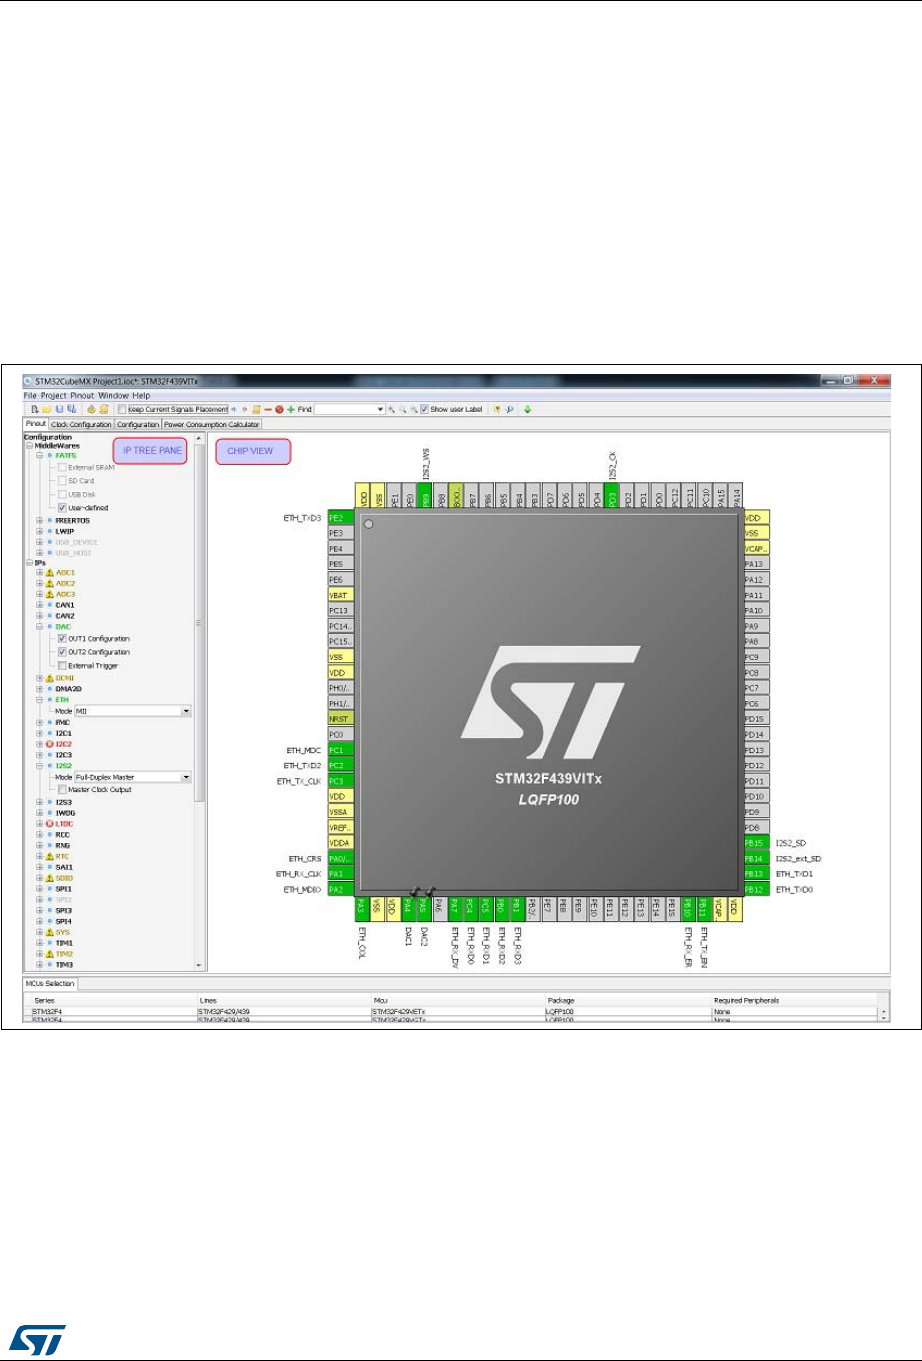922x1361 pixels.
Task: Toggle Show user Label checkbox
Action: [424, 409]
